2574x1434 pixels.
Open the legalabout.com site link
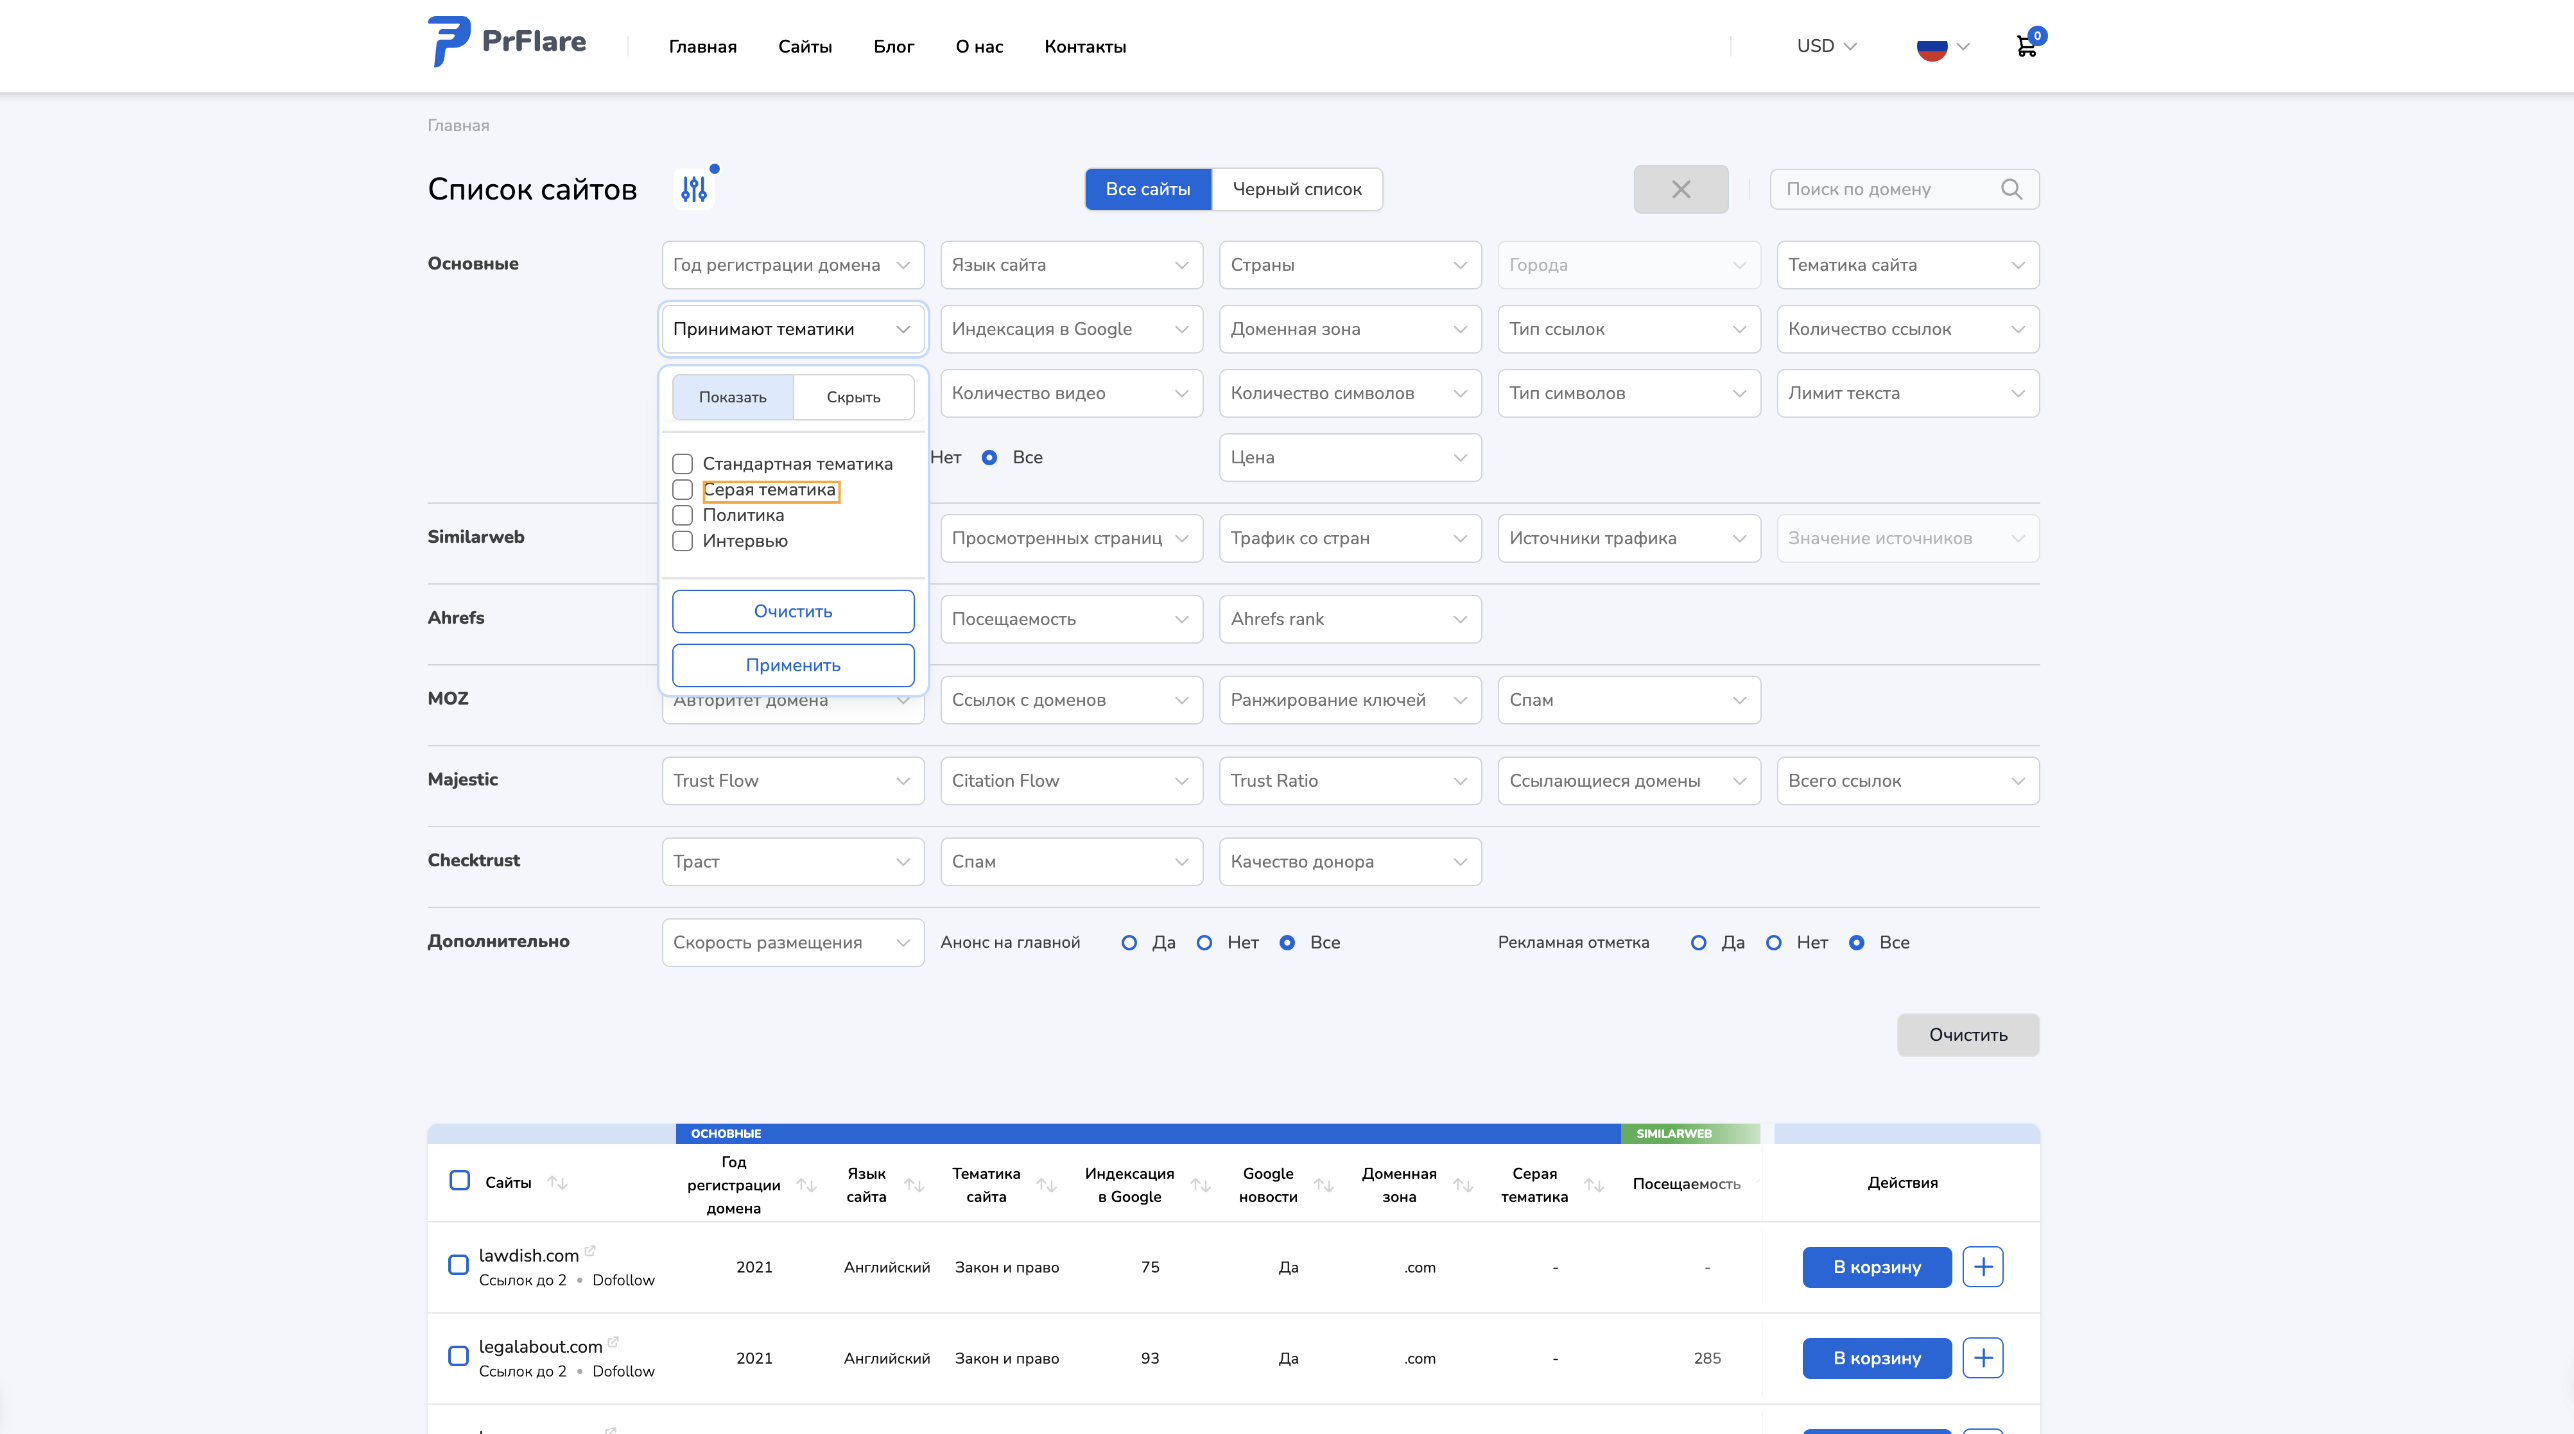point(540,1346)
